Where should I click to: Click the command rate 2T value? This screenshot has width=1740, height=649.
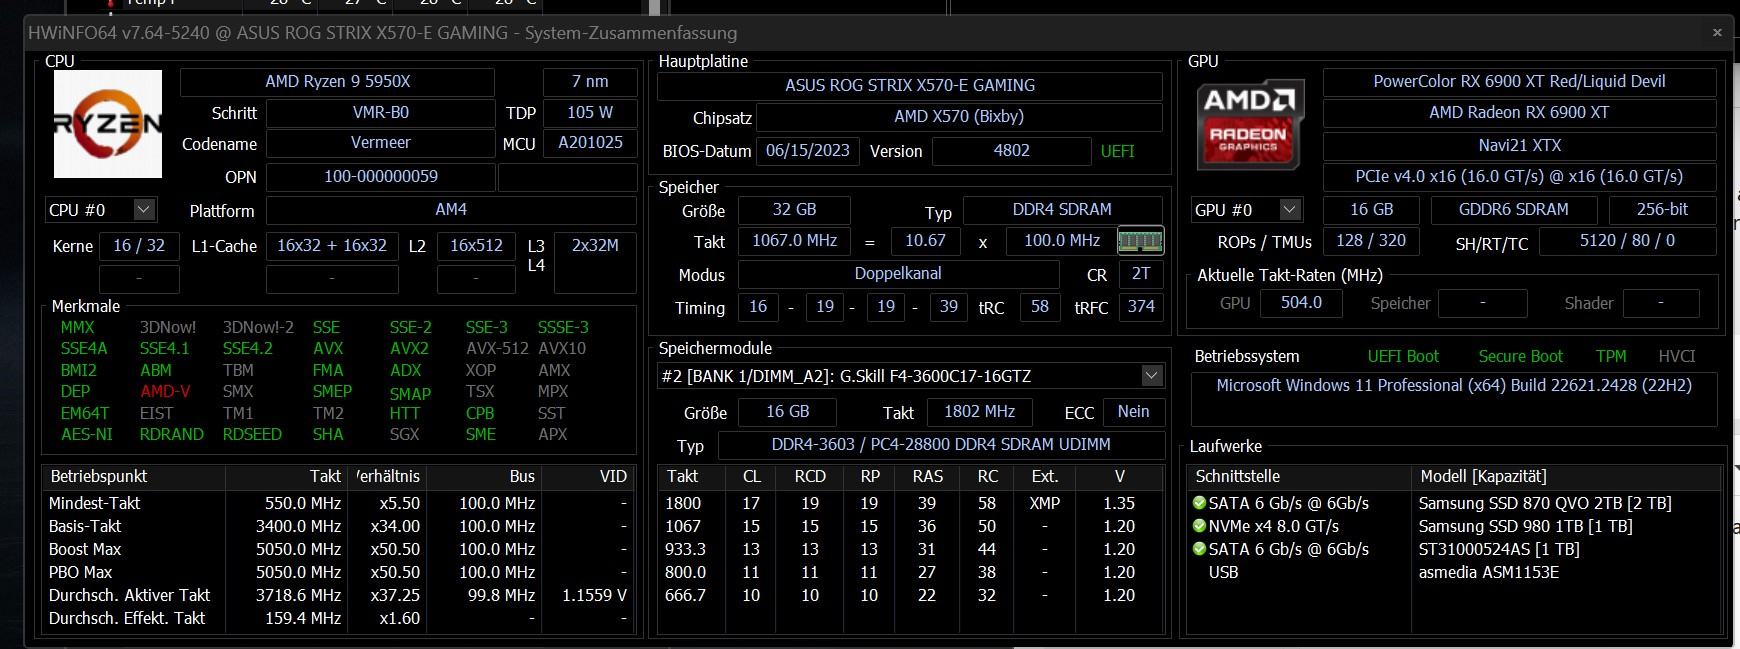(x=1141, y=274)
